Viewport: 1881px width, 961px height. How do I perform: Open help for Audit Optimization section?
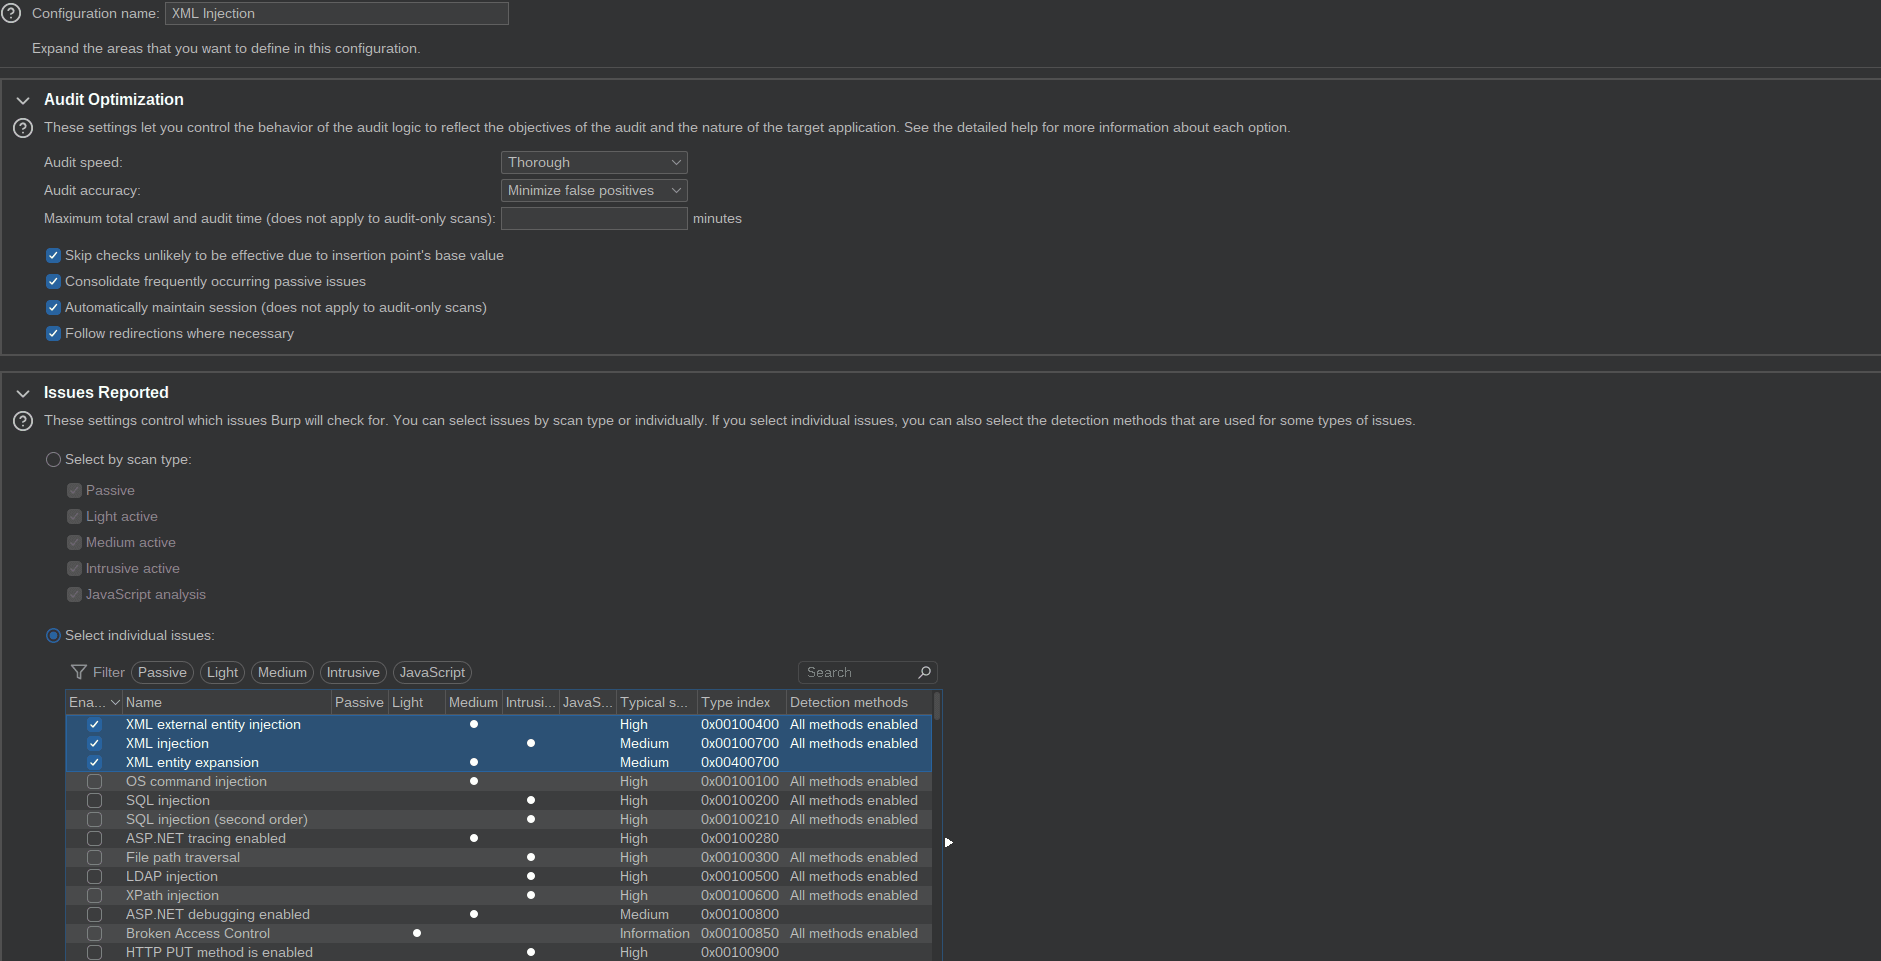point(23,128)
